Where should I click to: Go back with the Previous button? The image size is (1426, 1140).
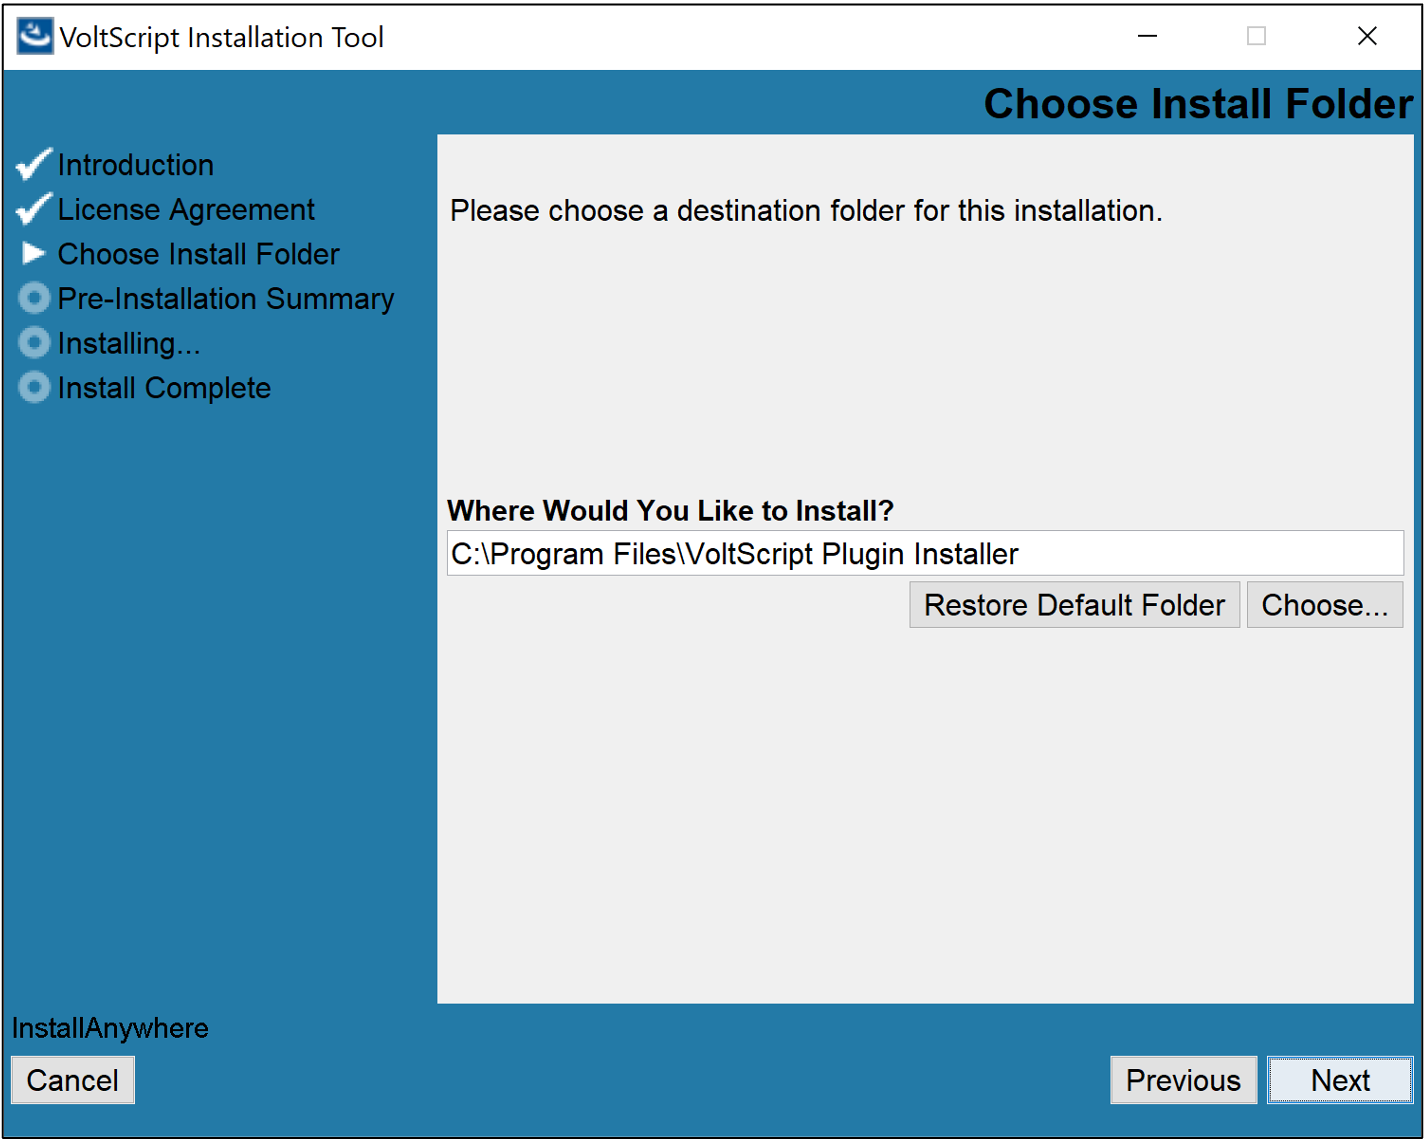1183,1080
